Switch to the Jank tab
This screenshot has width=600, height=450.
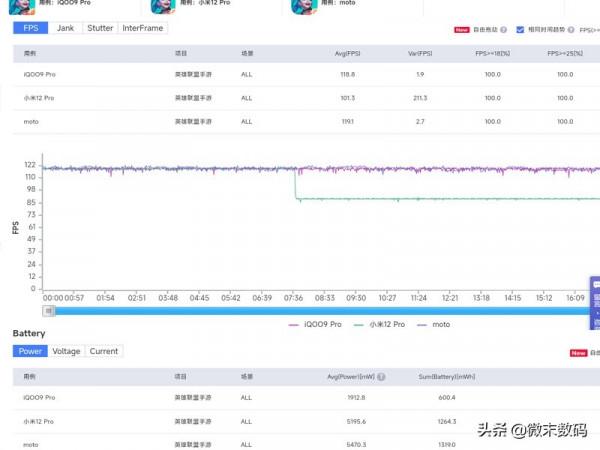[65, 29]
